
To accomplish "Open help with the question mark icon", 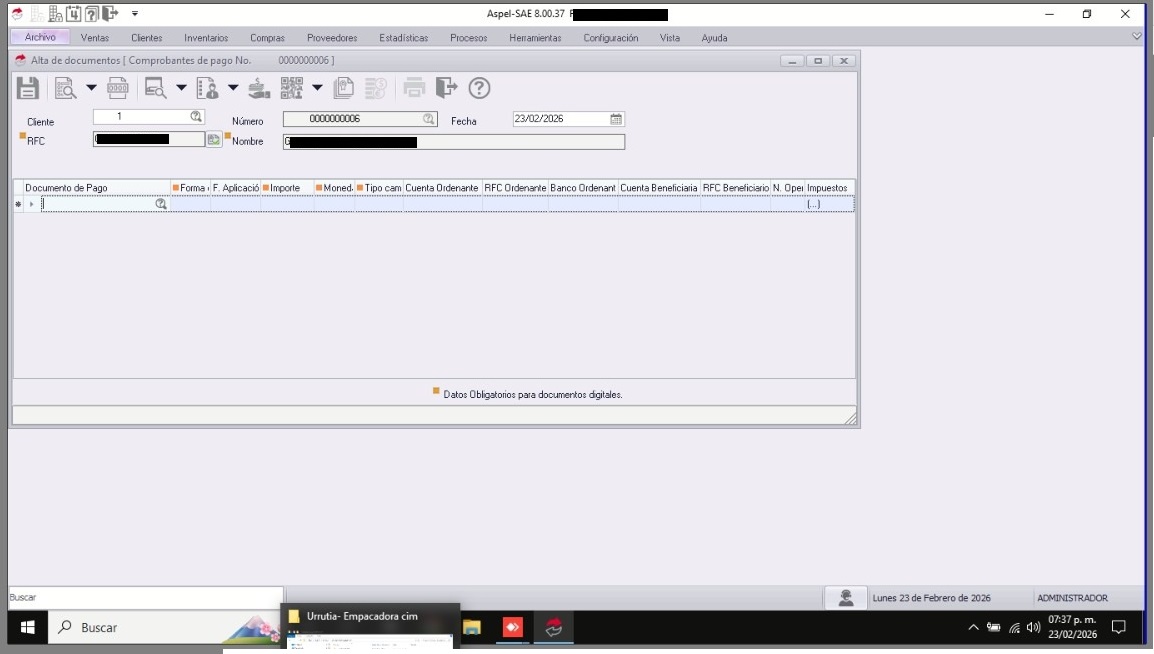I will (479, 88).
